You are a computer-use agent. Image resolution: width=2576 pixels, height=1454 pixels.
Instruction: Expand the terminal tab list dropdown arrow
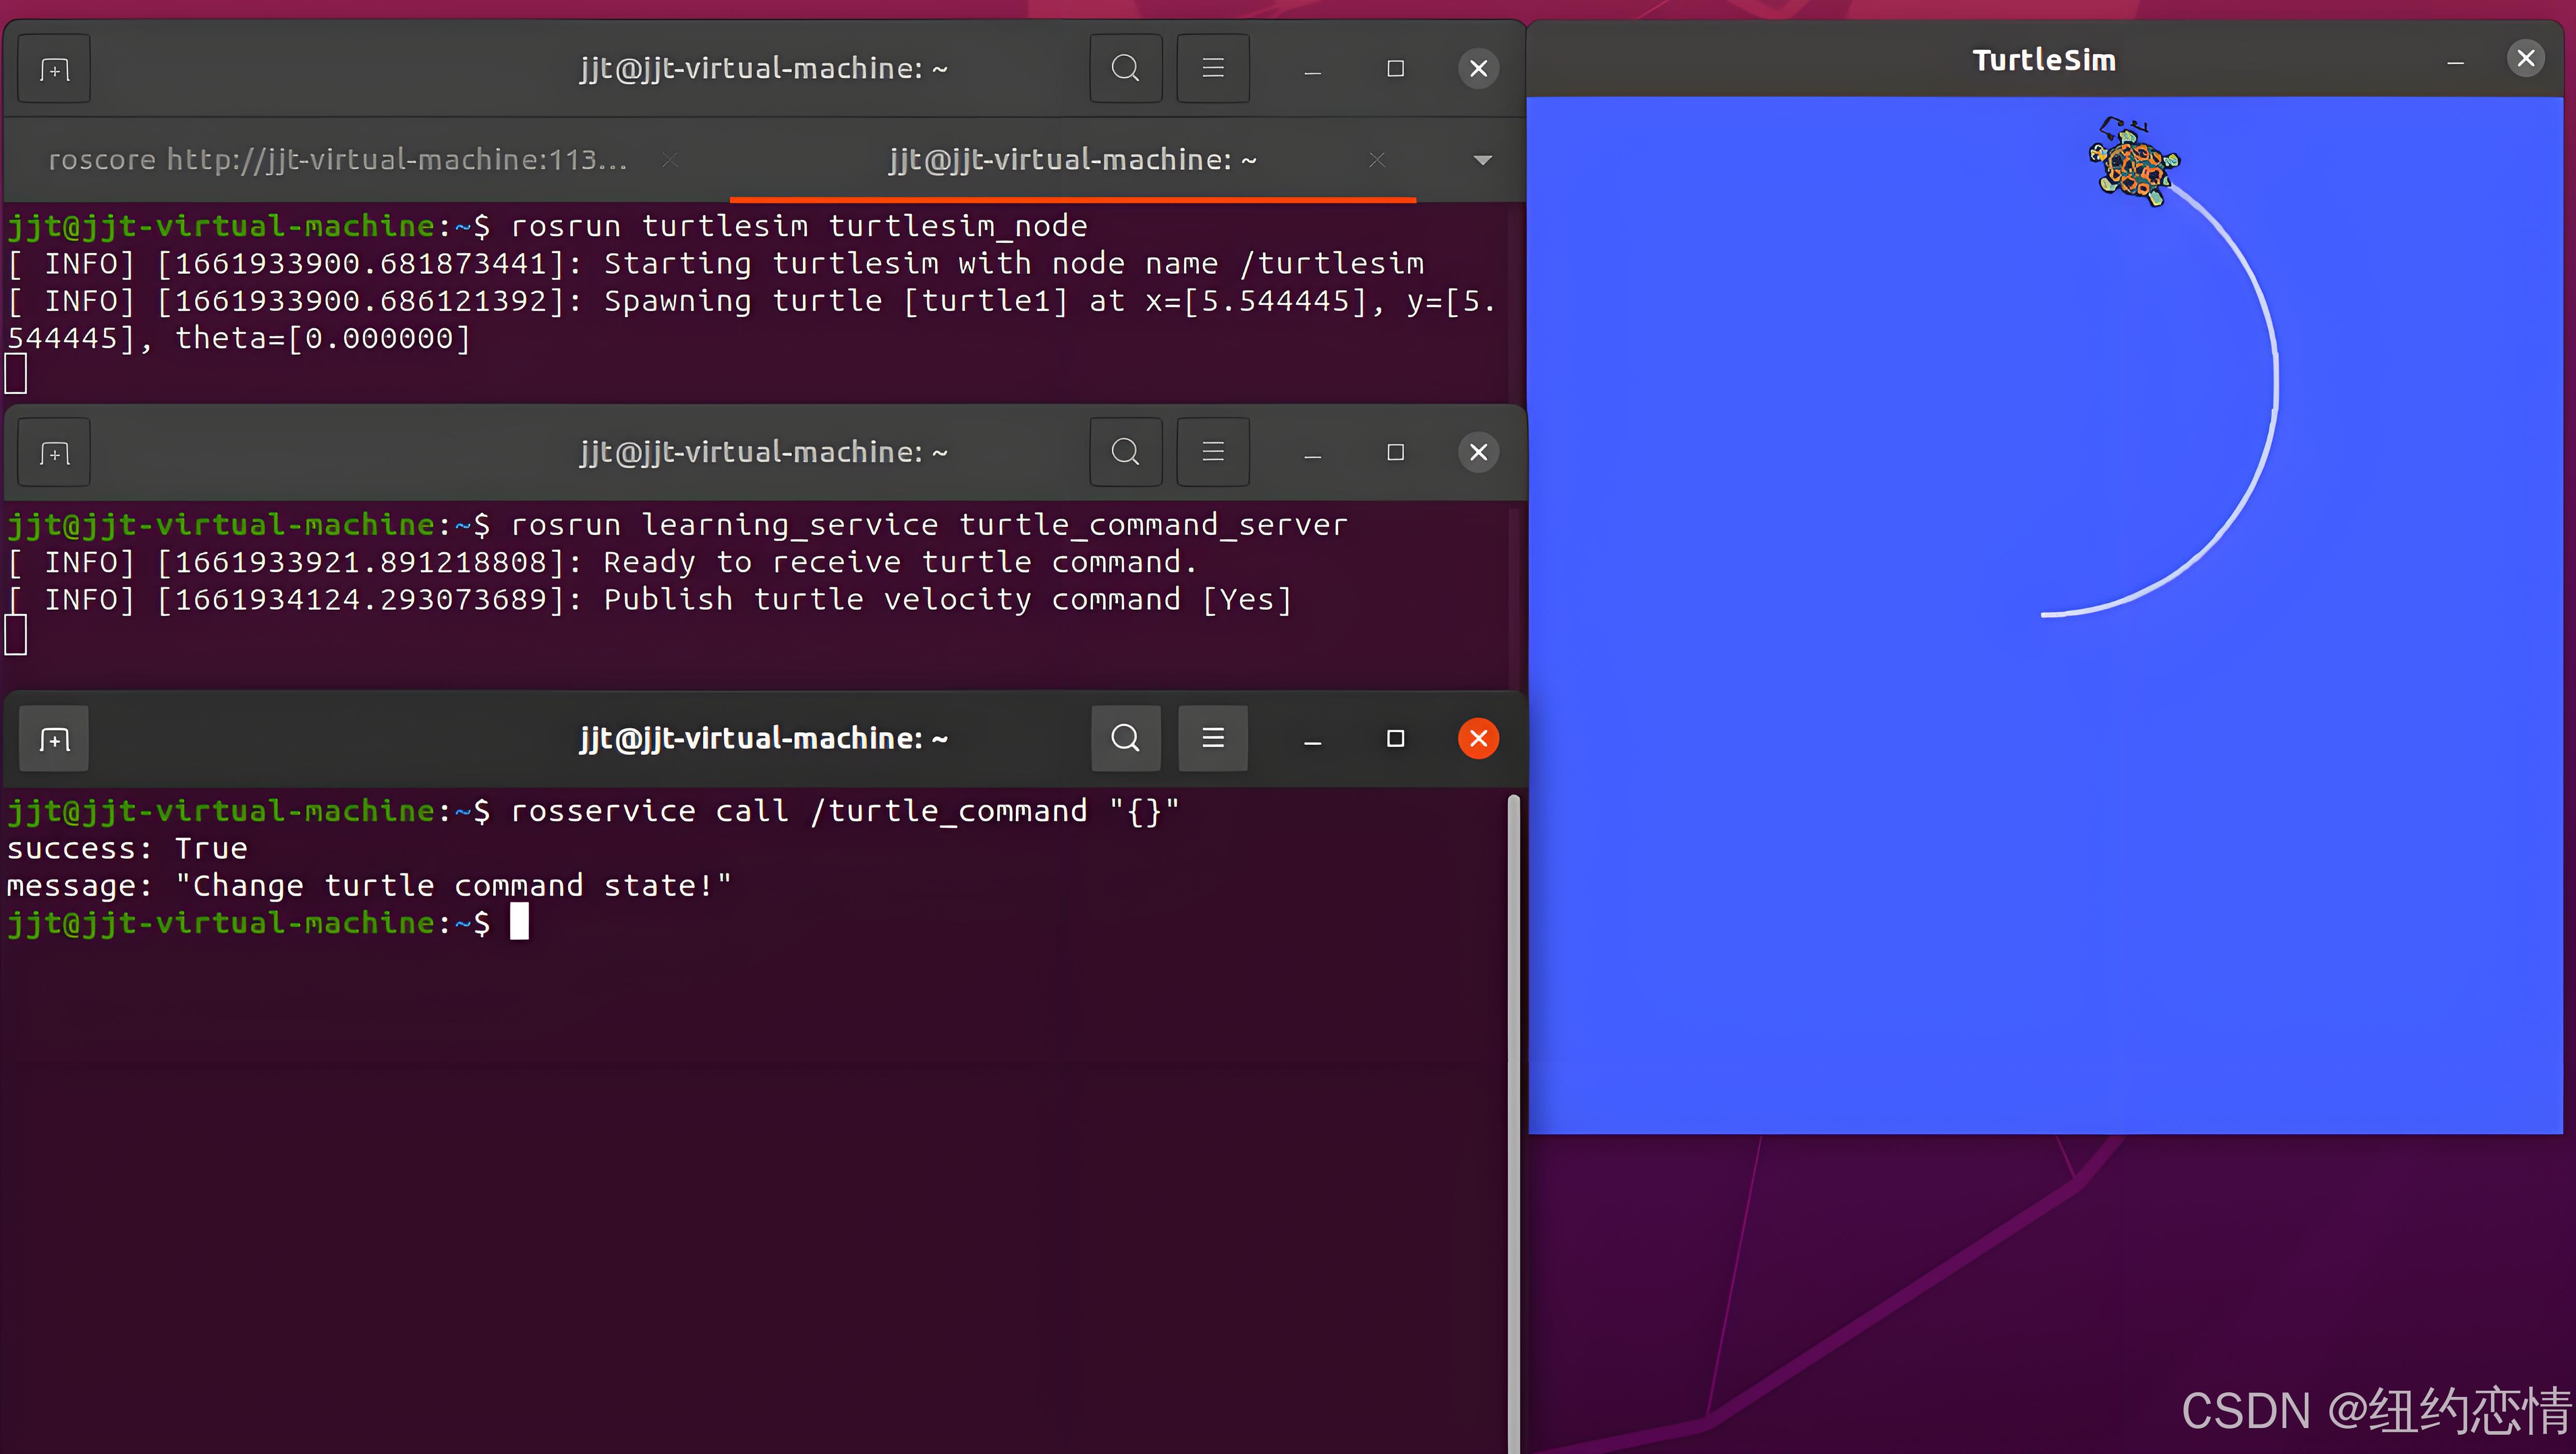click(1482, 160)
